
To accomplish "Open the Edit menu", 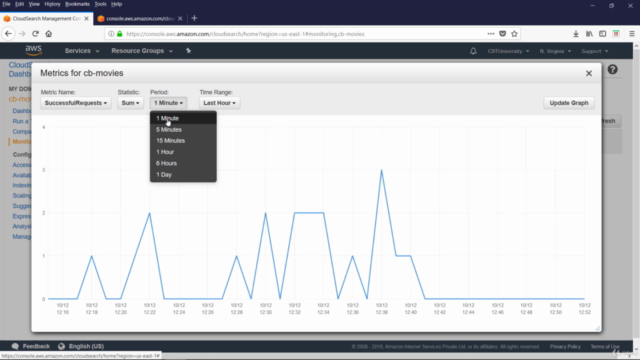I will [x=20, y=4].
